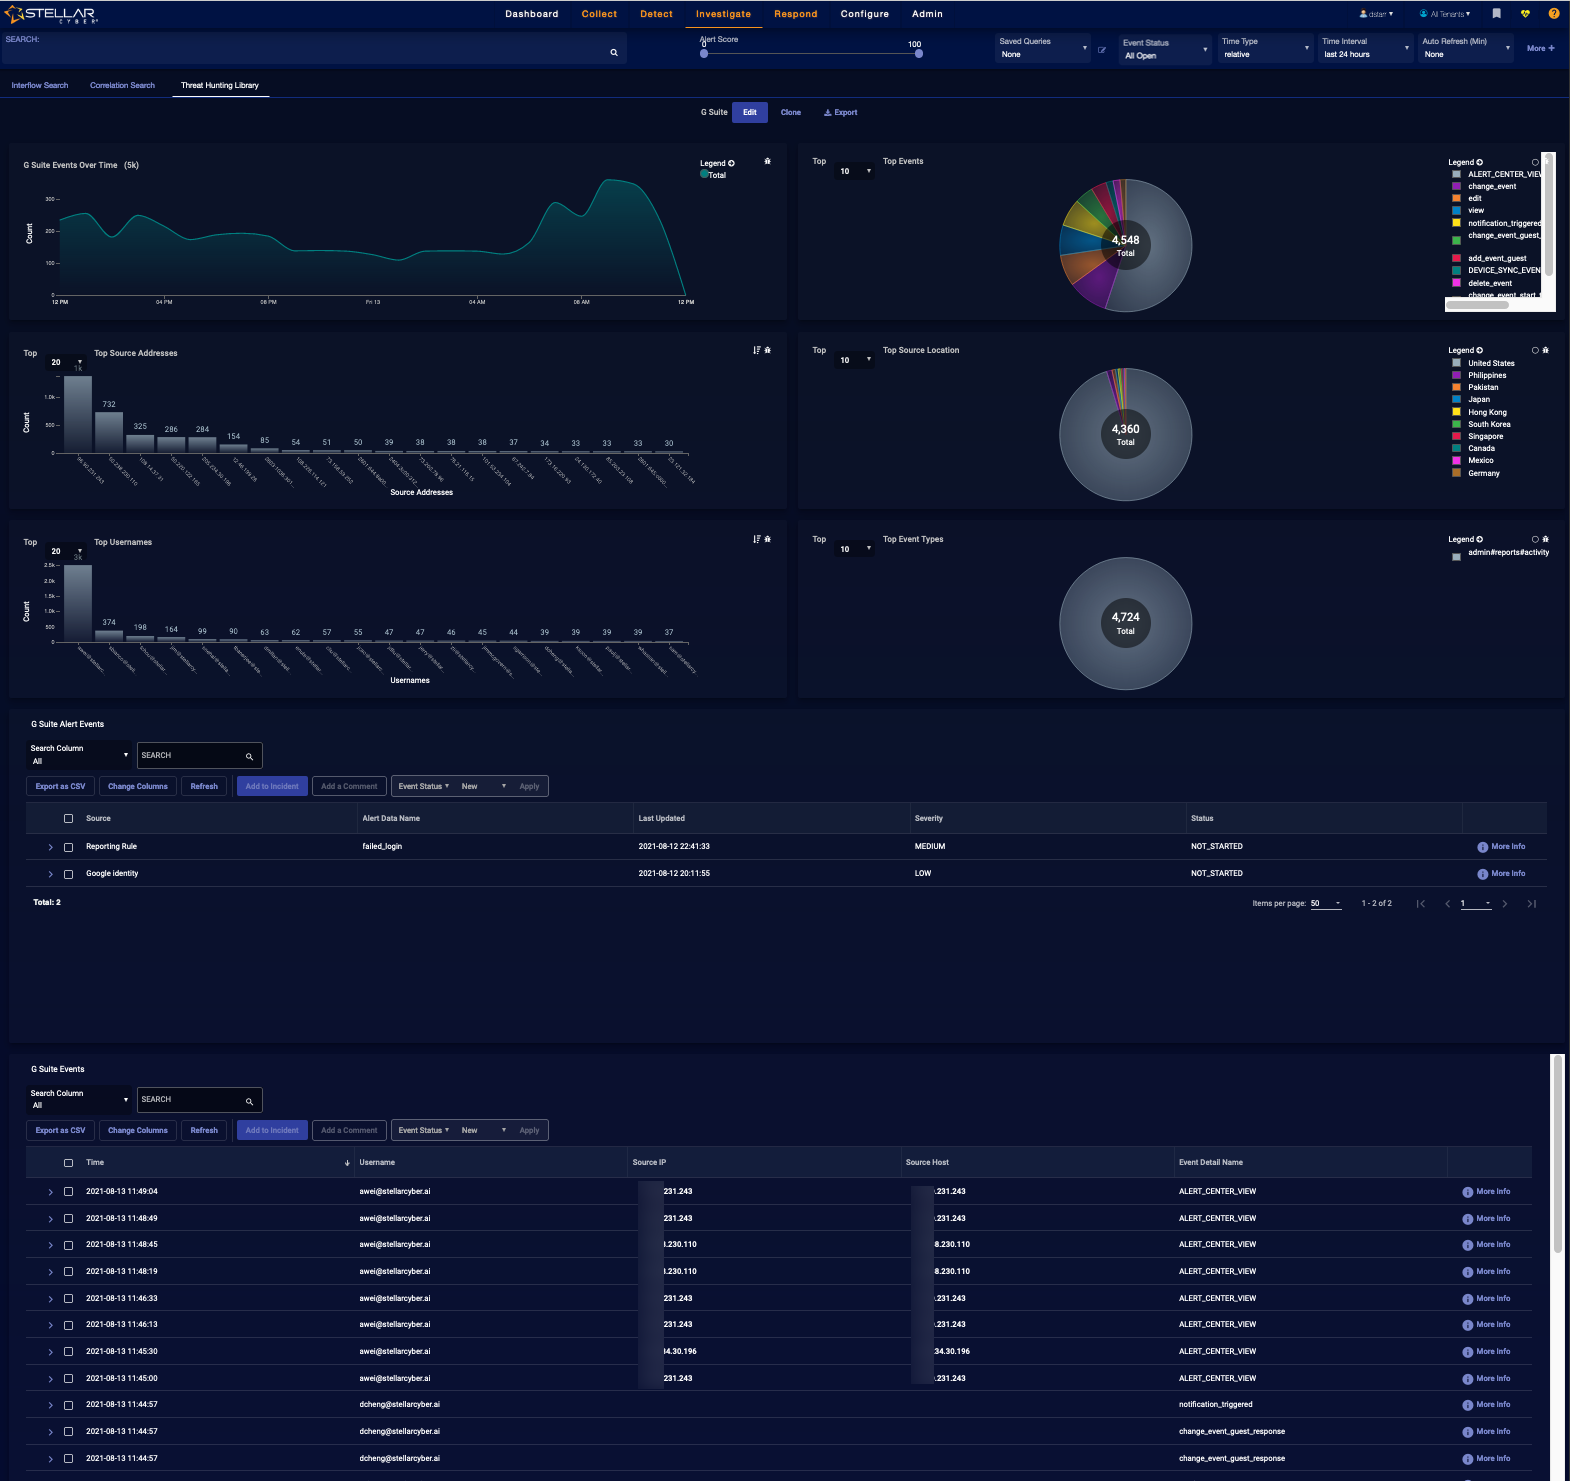Image resolution: width=1570 pixels, height=1481 pixels.
Task: Click the G Suite Alert Events search field
Action: point(192,755)
